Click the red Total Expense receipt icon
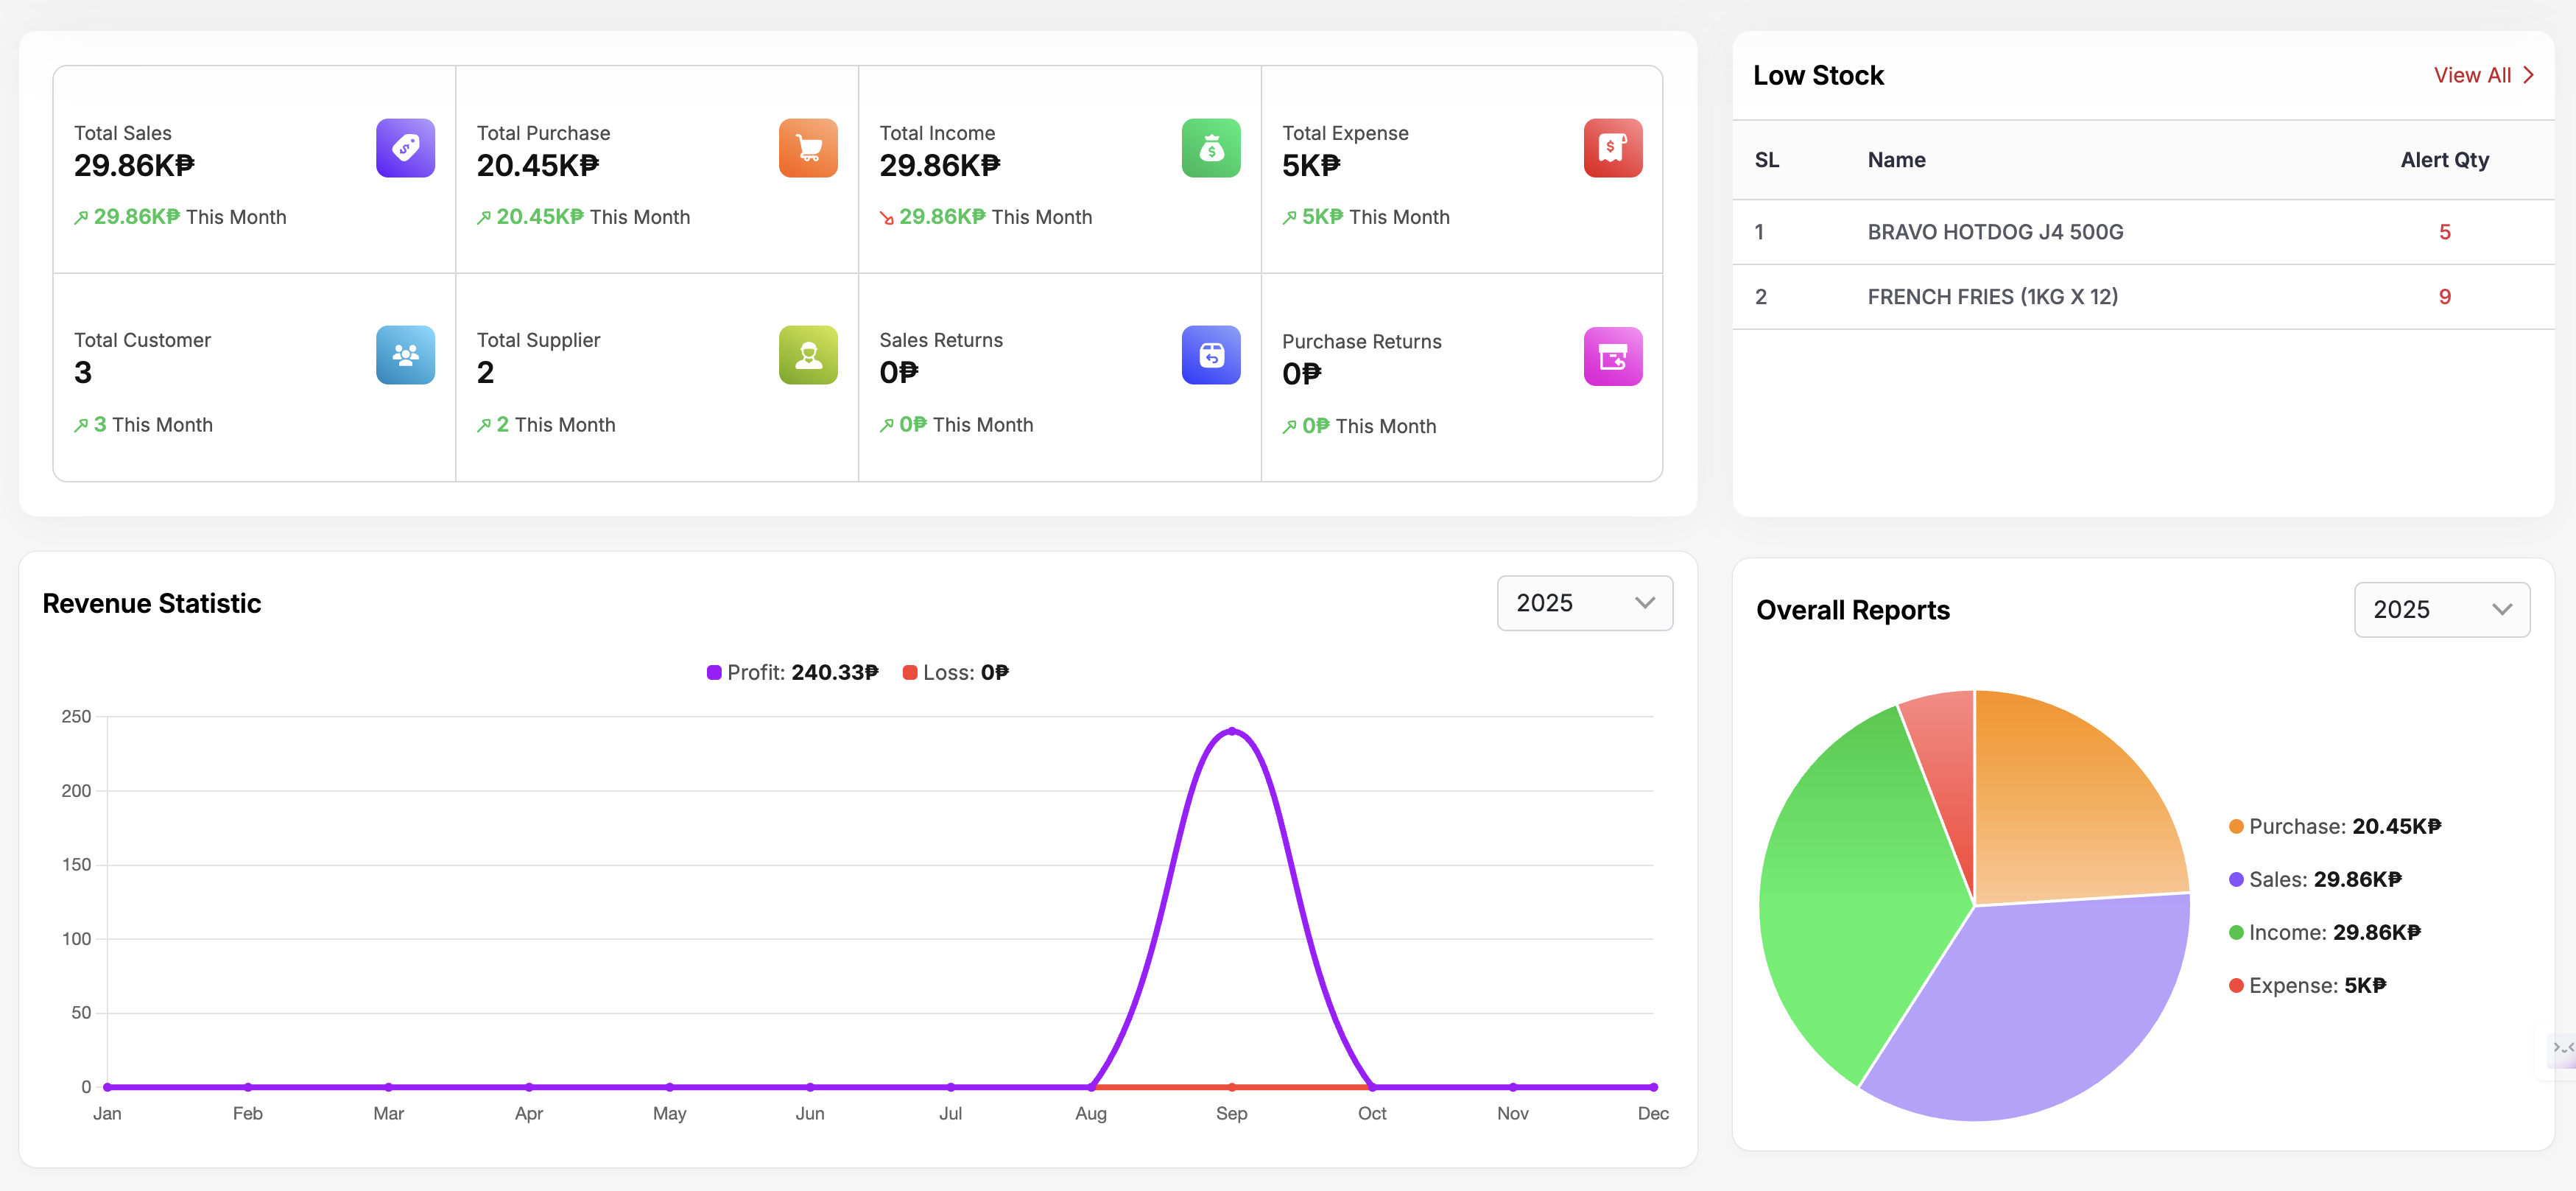 (x=1612, y=148)
